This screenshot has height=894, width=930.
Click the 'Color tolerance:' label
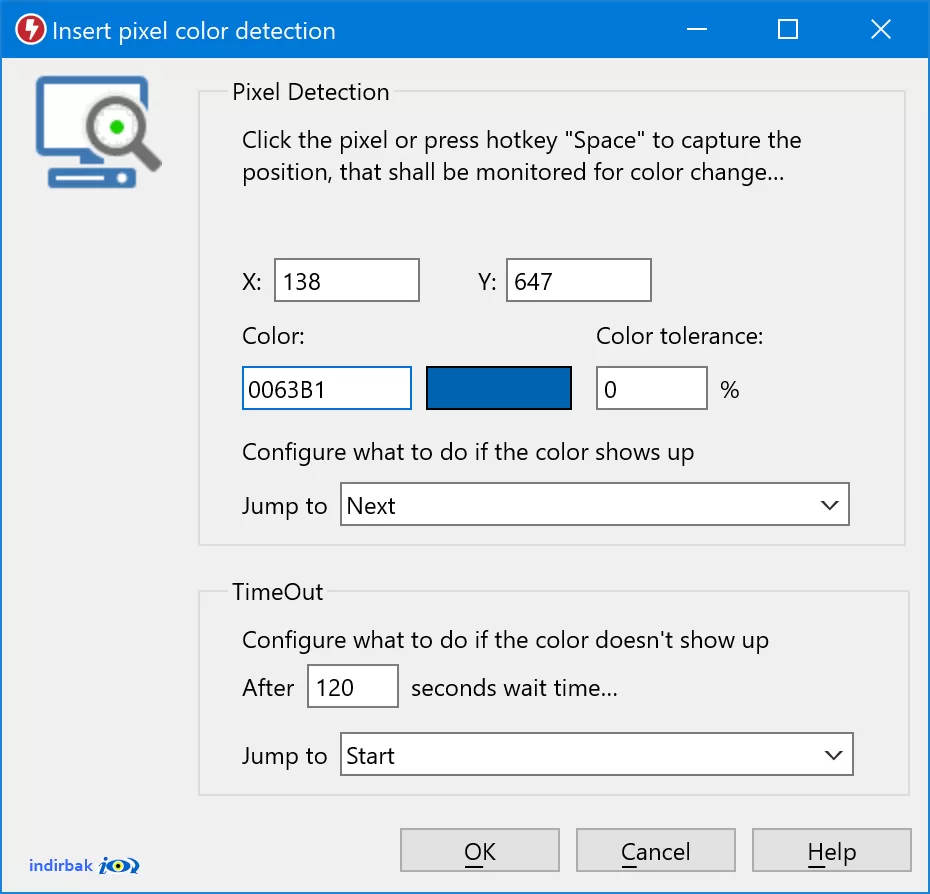pyautogui.click(x=679, y=336)
